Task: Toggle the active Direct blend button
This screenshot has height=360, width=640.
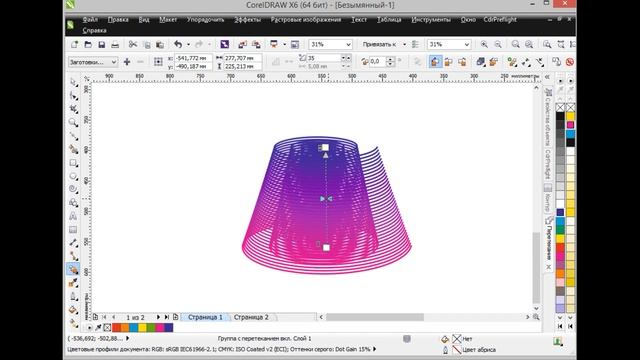Action: 435,62
